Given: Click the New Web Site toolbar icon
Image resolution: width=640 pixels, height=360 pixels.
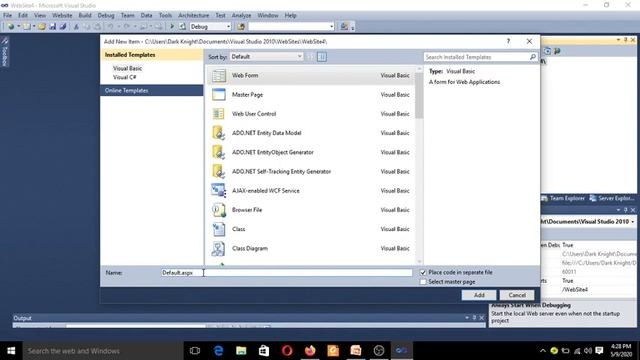Looking at the screenshot, I should click(11, 27).
